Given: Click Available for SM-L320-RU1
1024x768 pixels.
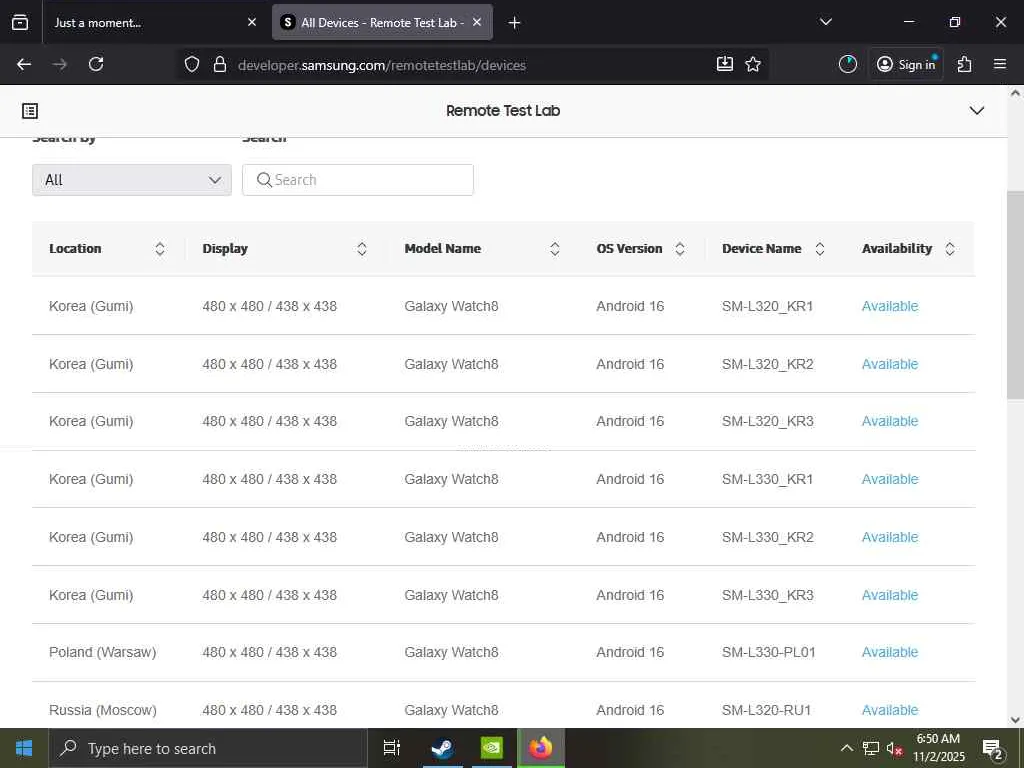Looking at the screenshot, I should point(889,711).
